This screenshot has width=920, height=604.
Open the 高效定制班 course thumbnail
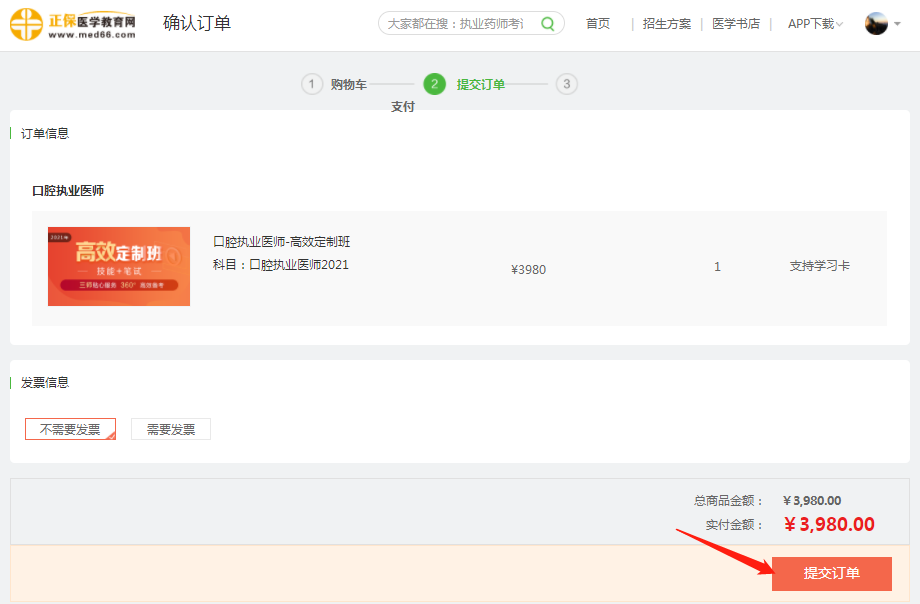tap(119, 266)
